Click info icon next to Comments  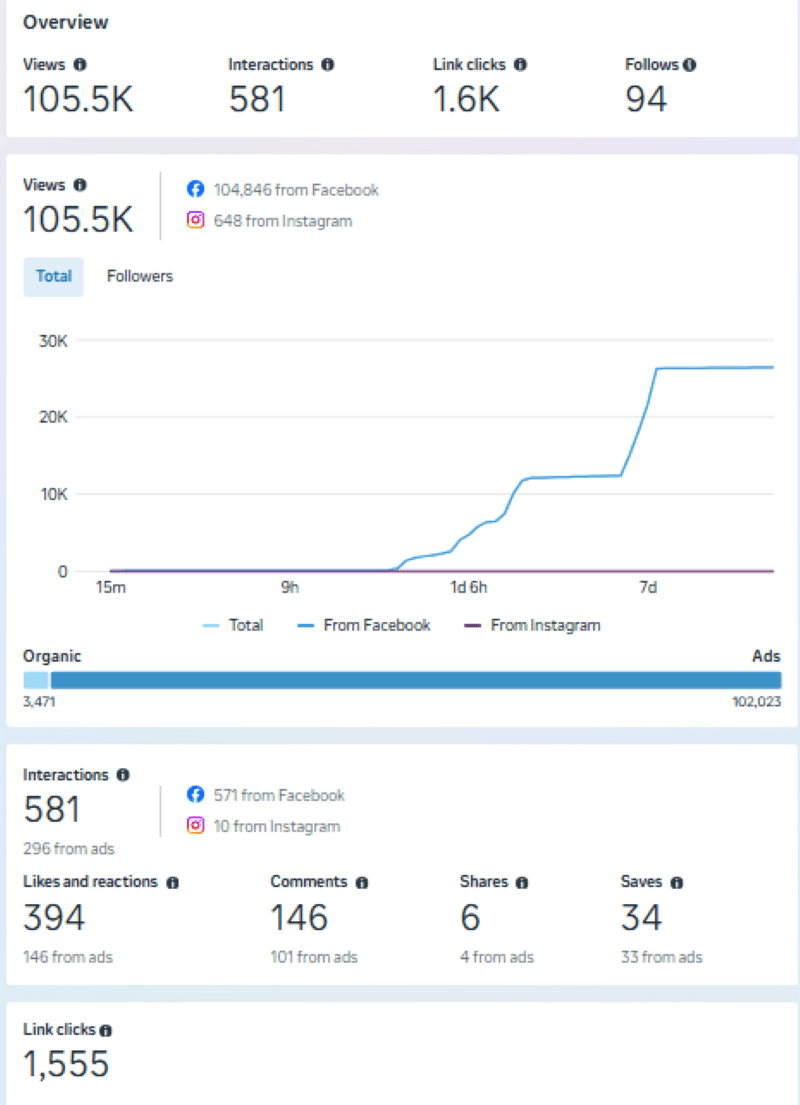click(x=362, y=882)
